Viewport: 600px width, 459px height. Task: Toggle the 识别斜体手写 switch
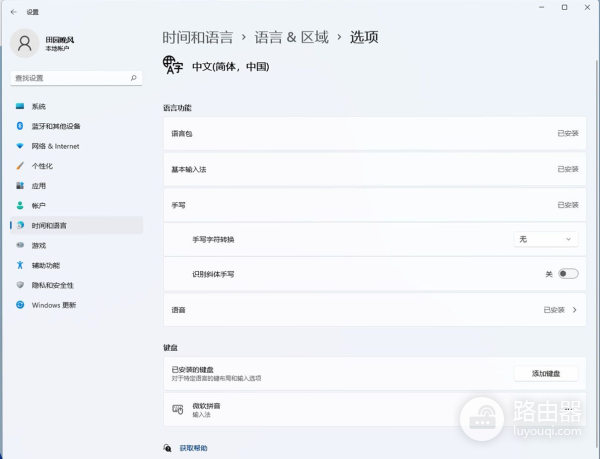tap(568, 274)
